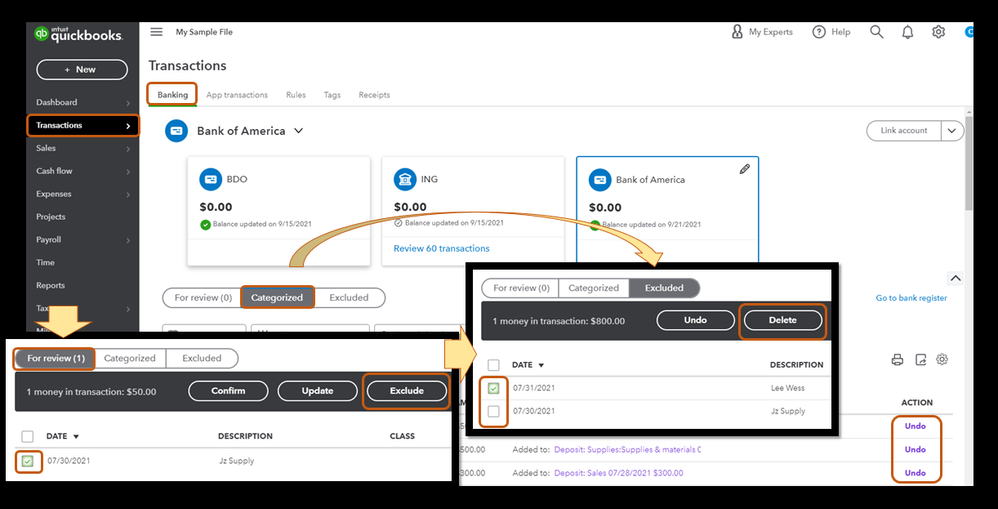Open the search magnifier icon
Screen dimensions: 998x509
pos(876,32)
